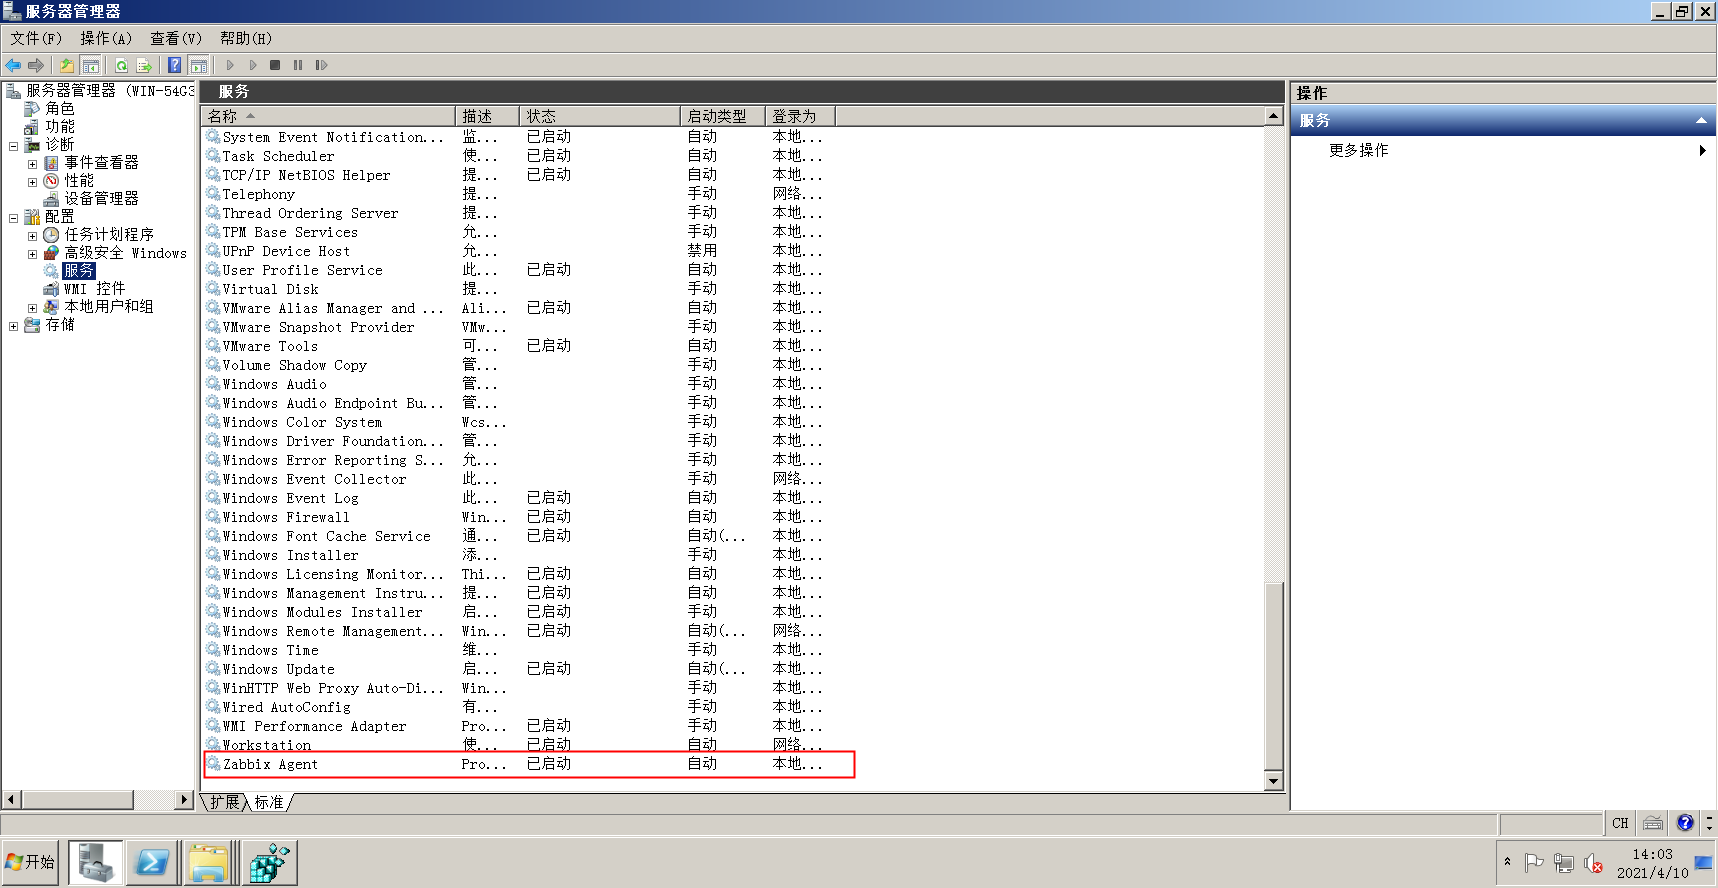Click the 开始 Start button
The width and height of the screenshot is (1718, 888).
pyautogui.click(x=32, y=862)
